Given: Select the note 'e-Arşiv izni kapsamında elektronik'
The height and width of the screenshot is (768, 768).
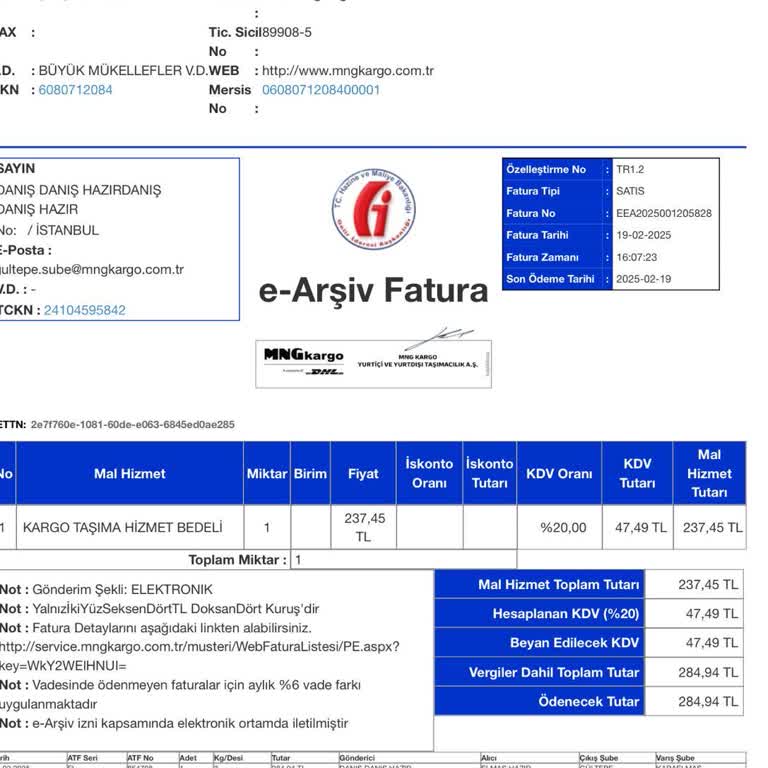Looking at the screenshot, I should click(190, 723).
